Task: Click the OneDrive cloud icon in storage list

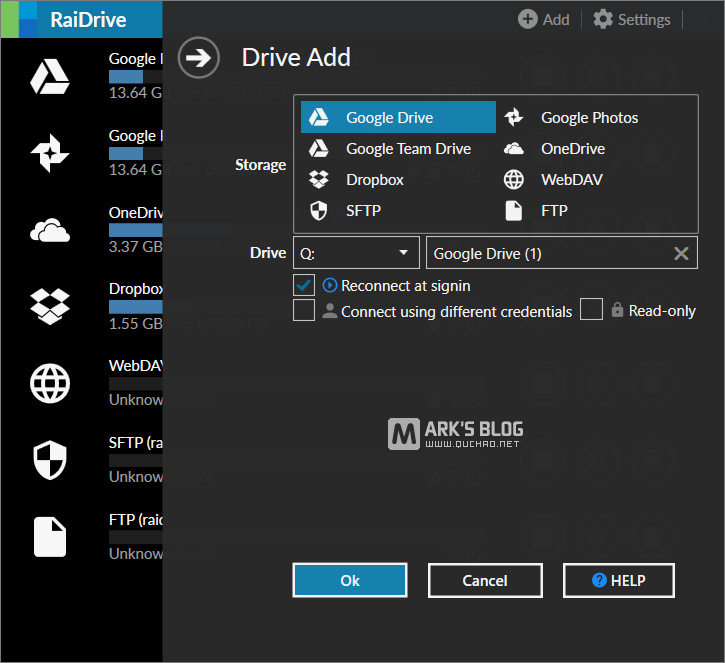Action: pos(514,148)
